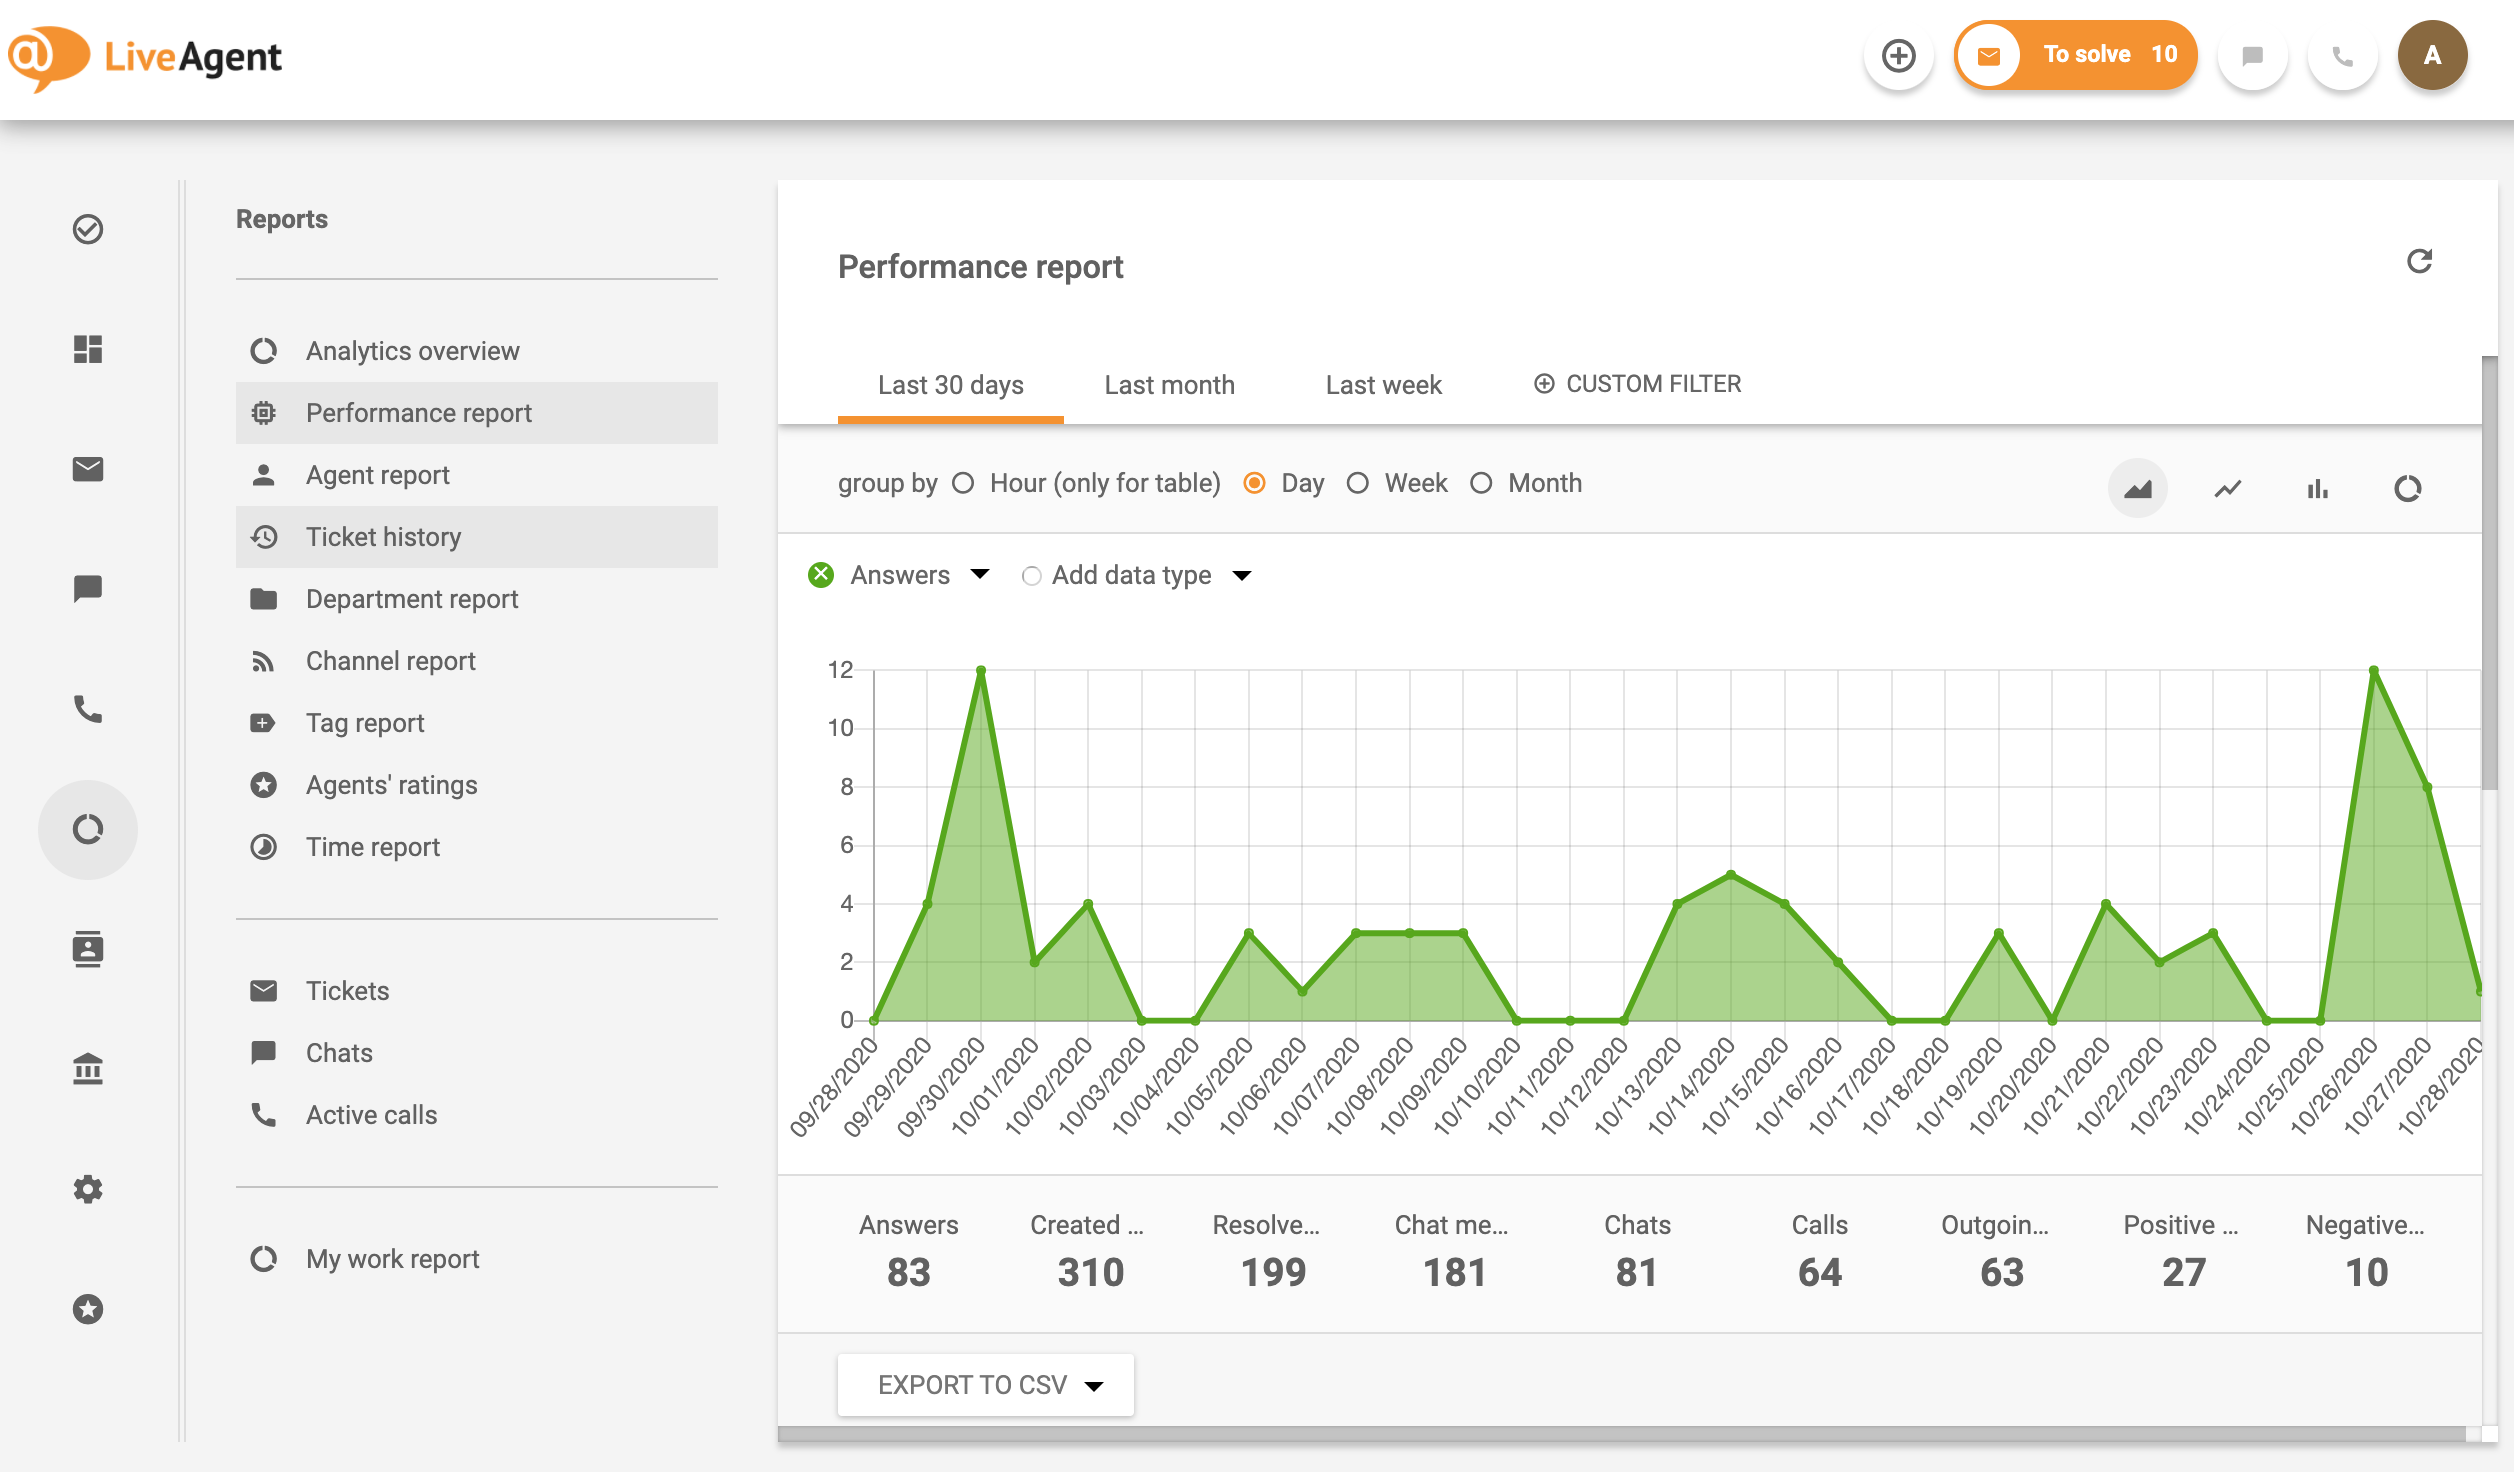Viewport: 2514px width, 1472px height.
Task: Open the Tickets email icon in the sidebar
Action: pos(88,468)
